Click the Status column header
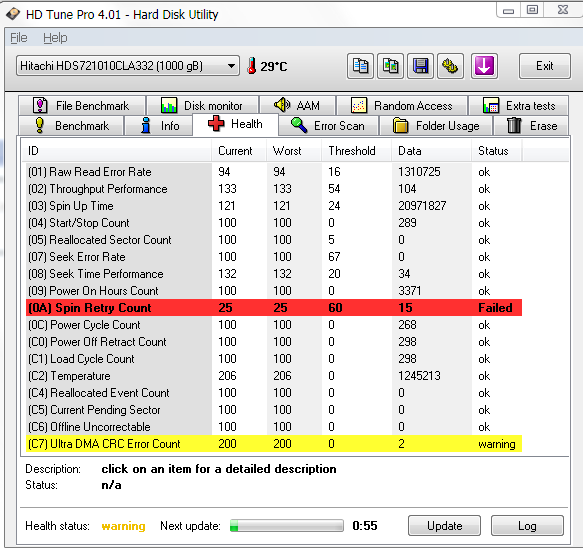The width and height of the screenshot is (583, 548). tap(497, 151)
